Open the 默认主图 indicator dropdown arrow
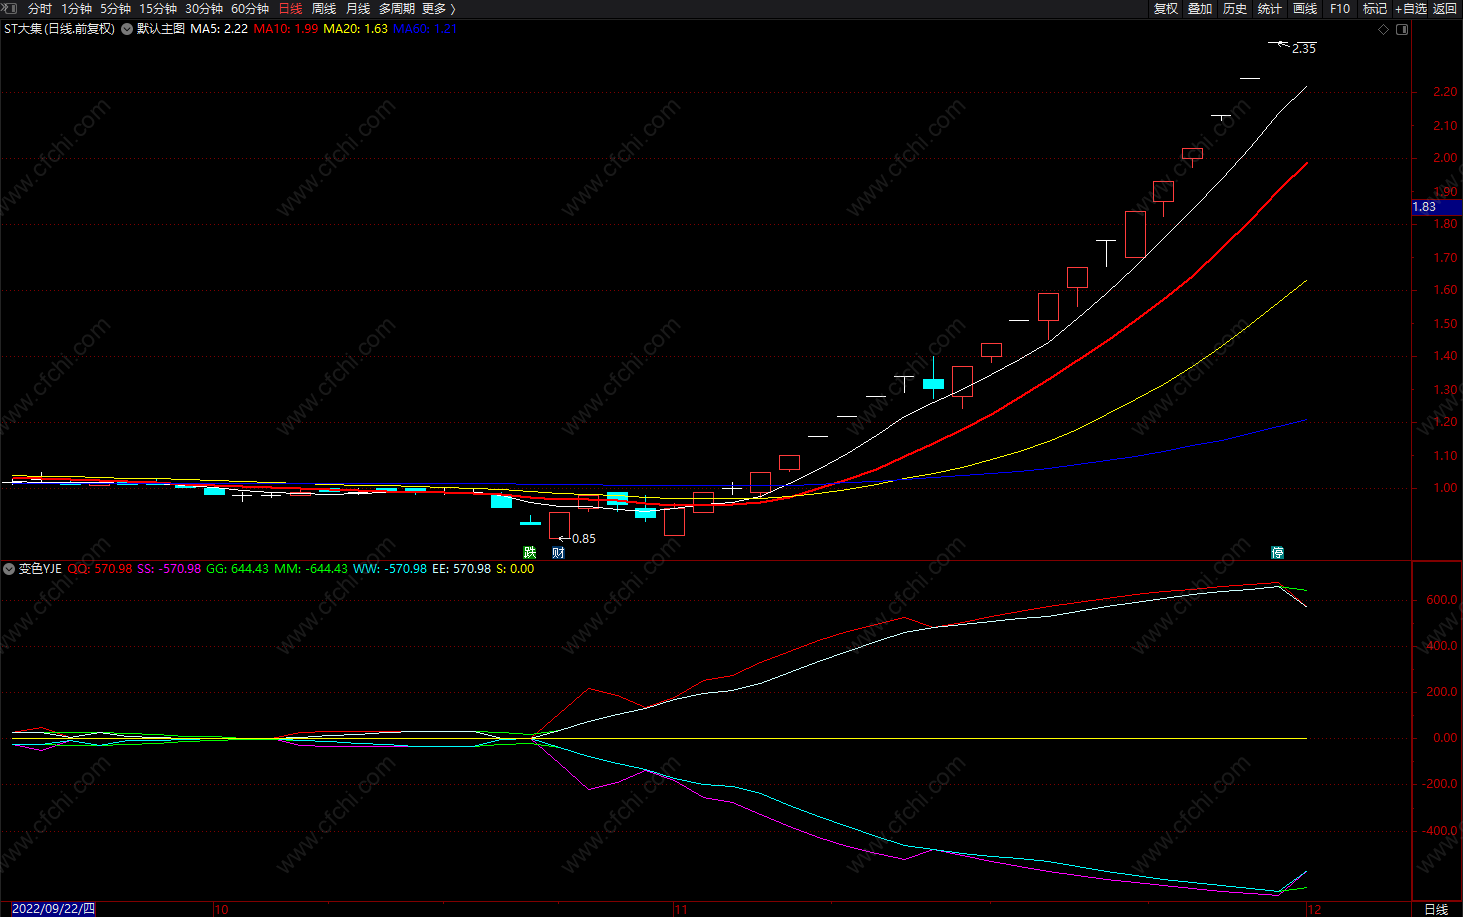 click(x=127, y=29)
